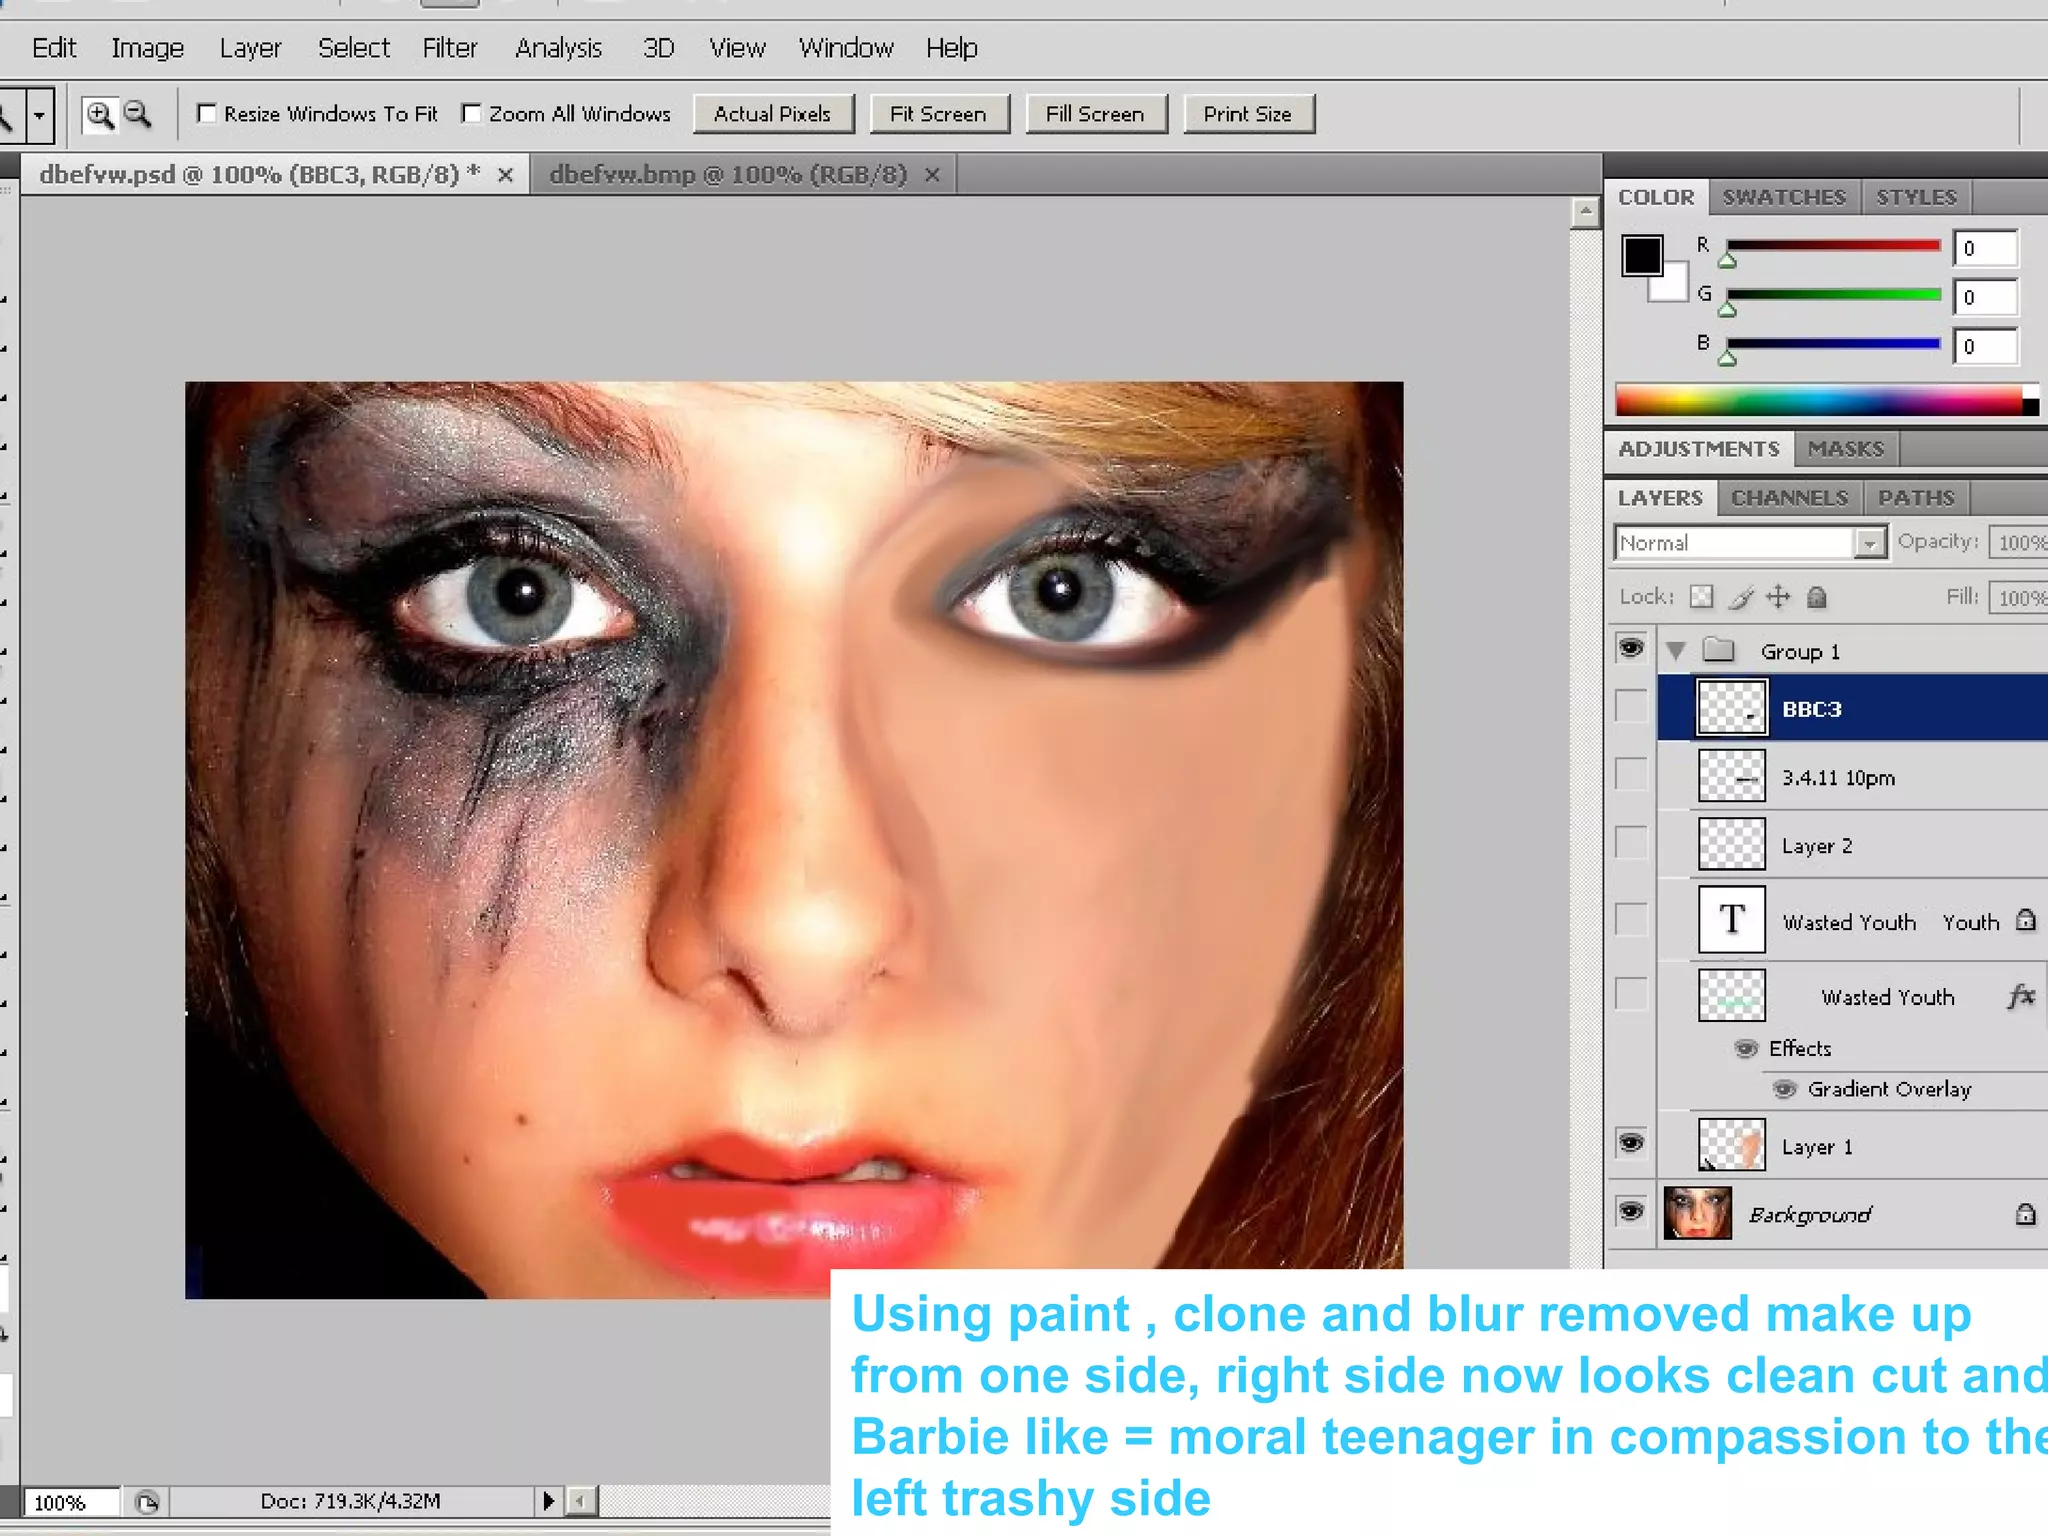Image resolution: width=2048 pixels, height=1536 pixels.
Task: Select the Zoom In magnifier icon
Action: [99, 115]
